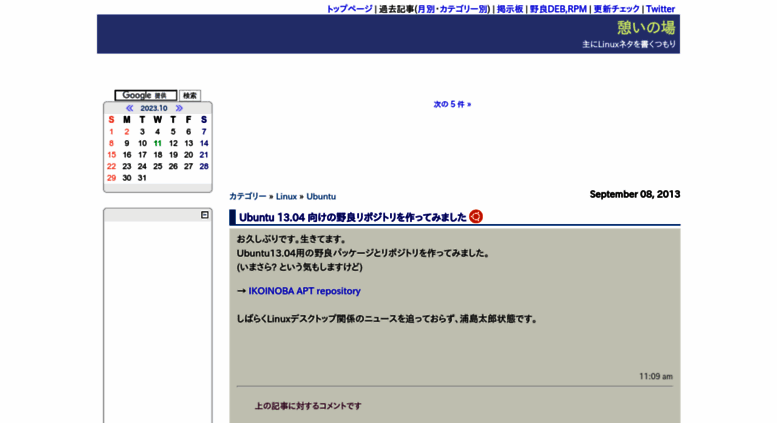
Task: Open the Ubuntu category breadcrumb link
Action: click(321, 196)
